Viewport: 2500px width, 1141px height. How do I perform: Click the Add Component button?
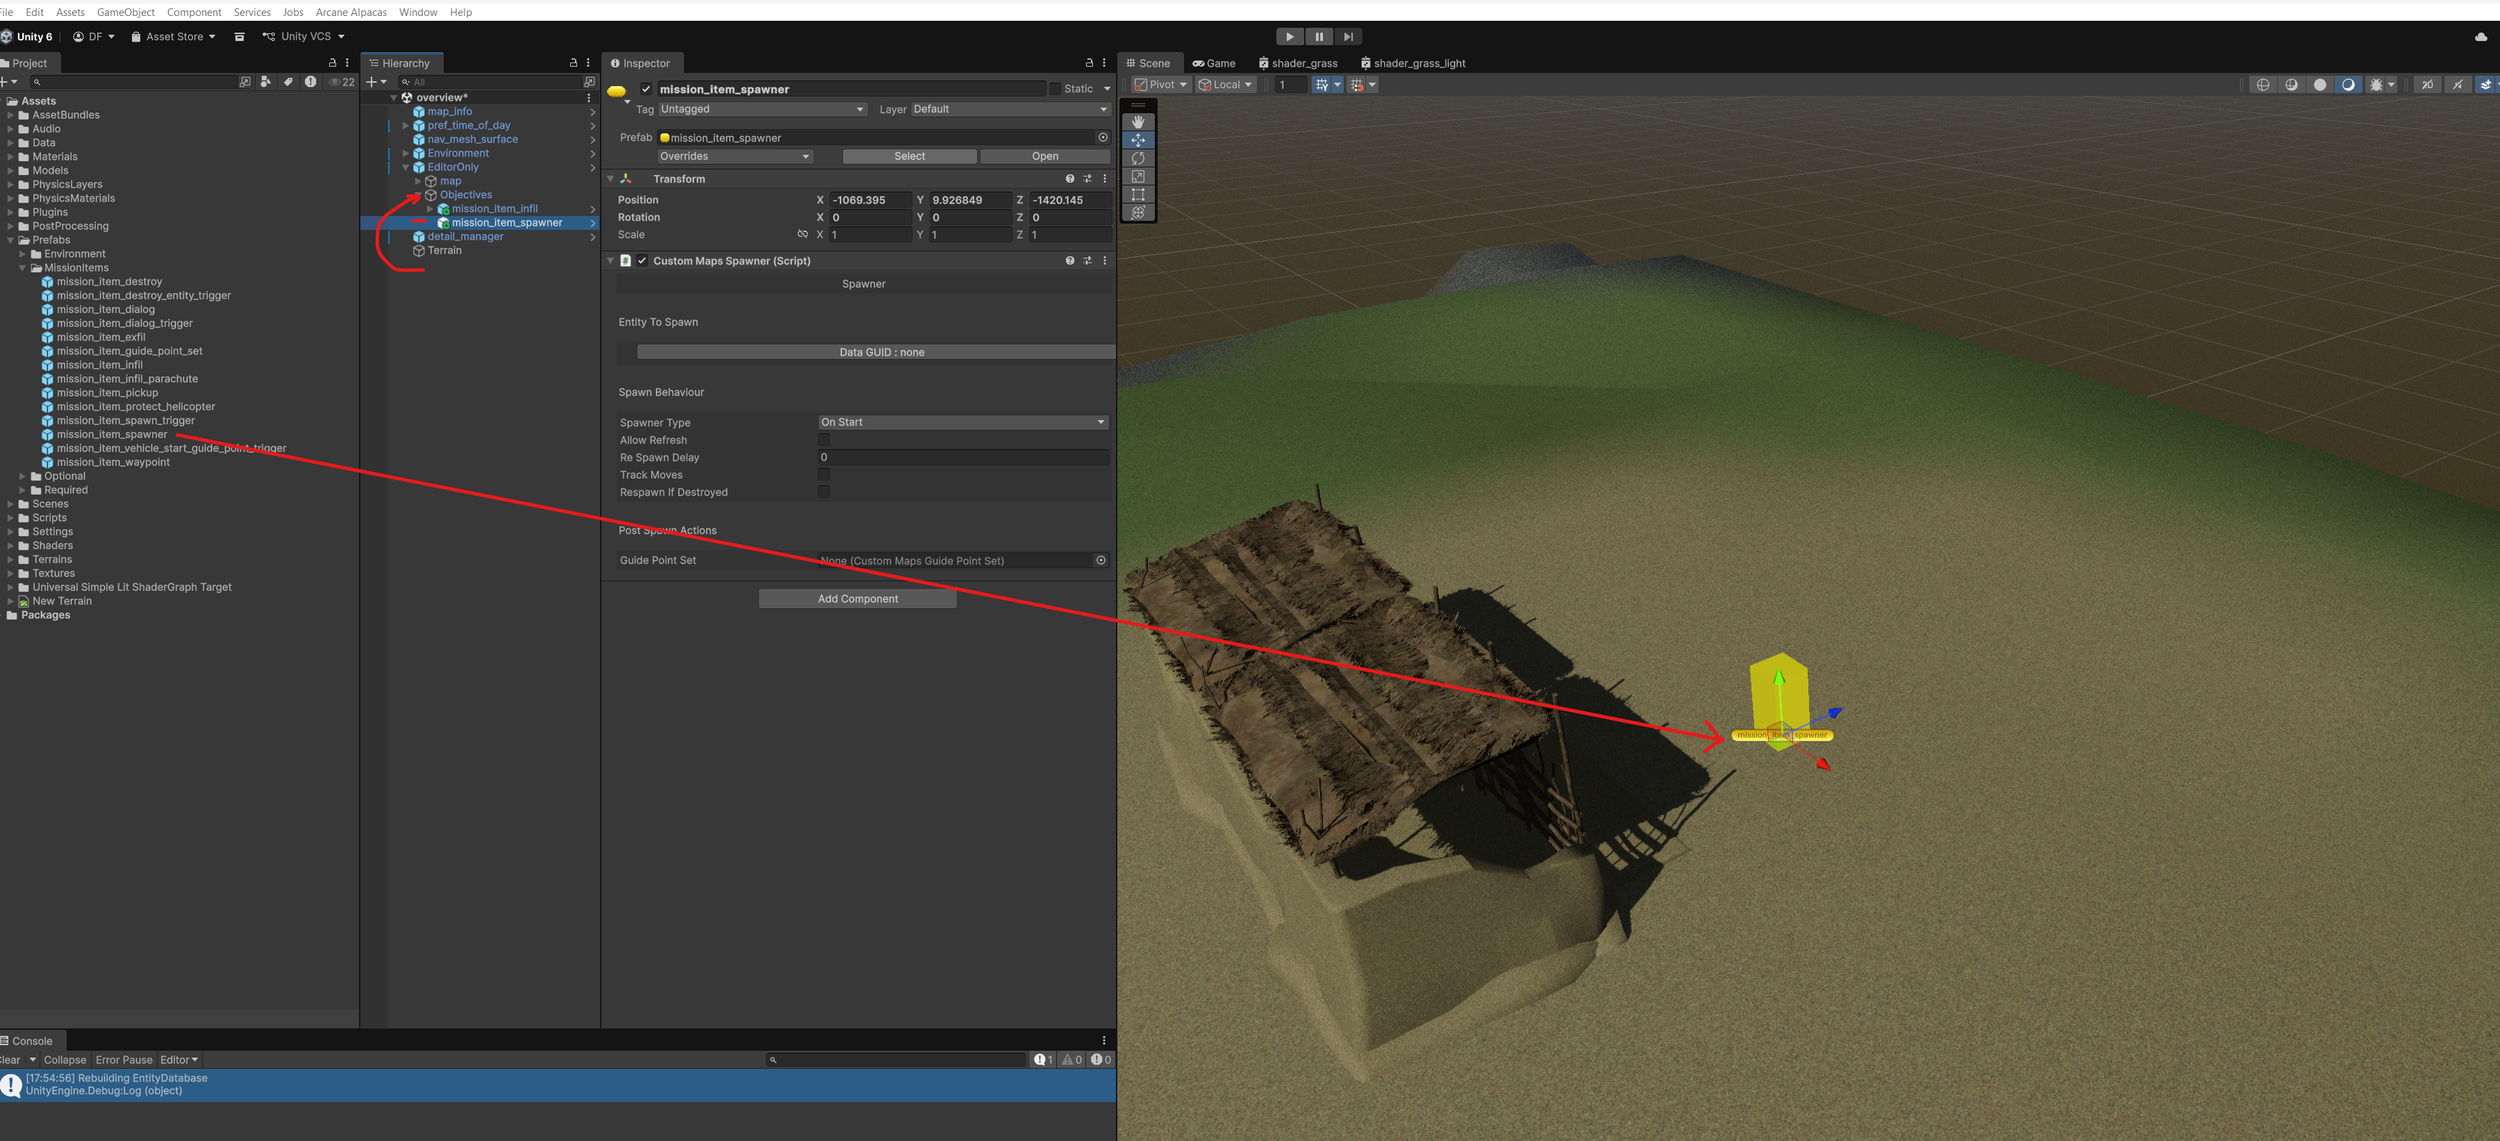pyautogui.click(x=857, y=599)
